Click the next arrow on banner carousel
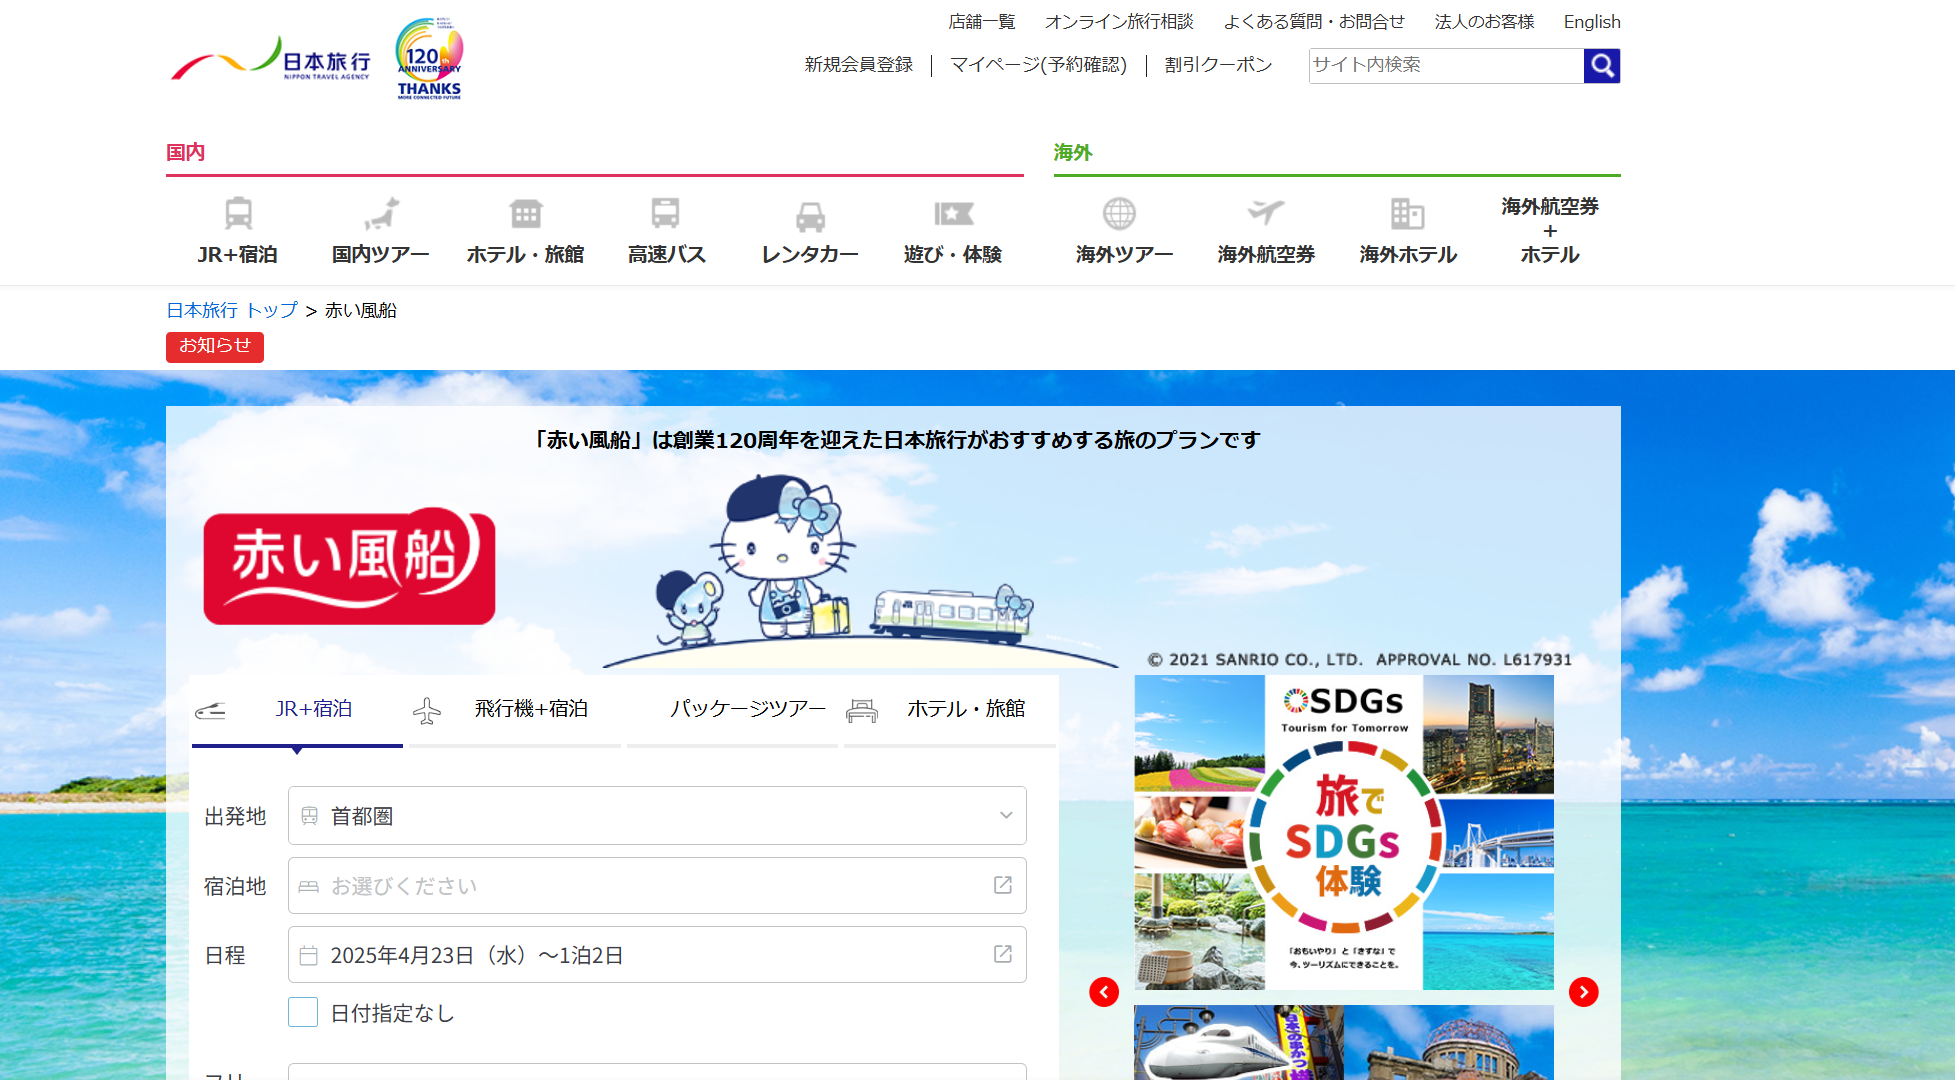 (x=1584, y=992)
